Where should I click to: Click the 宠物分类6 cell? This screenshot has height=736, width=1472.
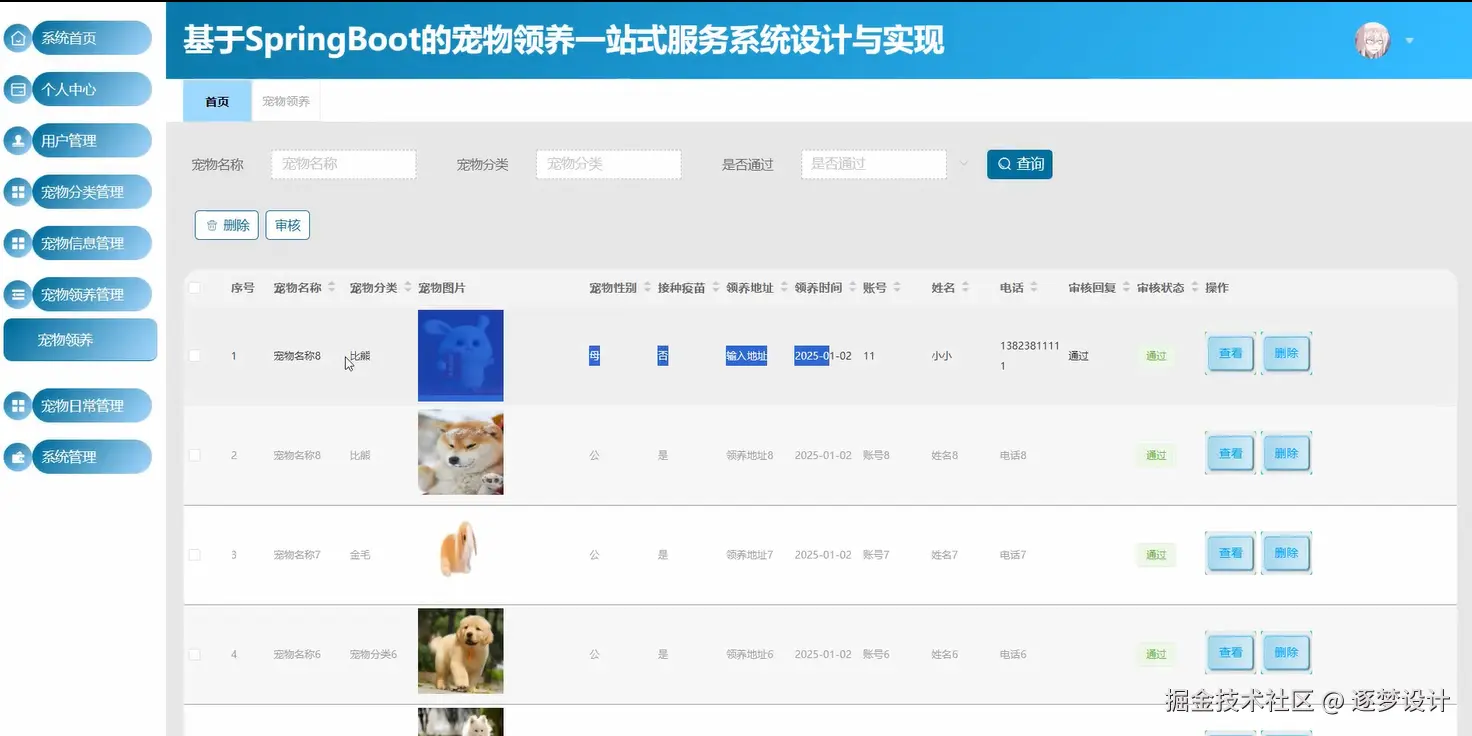pos(373,654)
